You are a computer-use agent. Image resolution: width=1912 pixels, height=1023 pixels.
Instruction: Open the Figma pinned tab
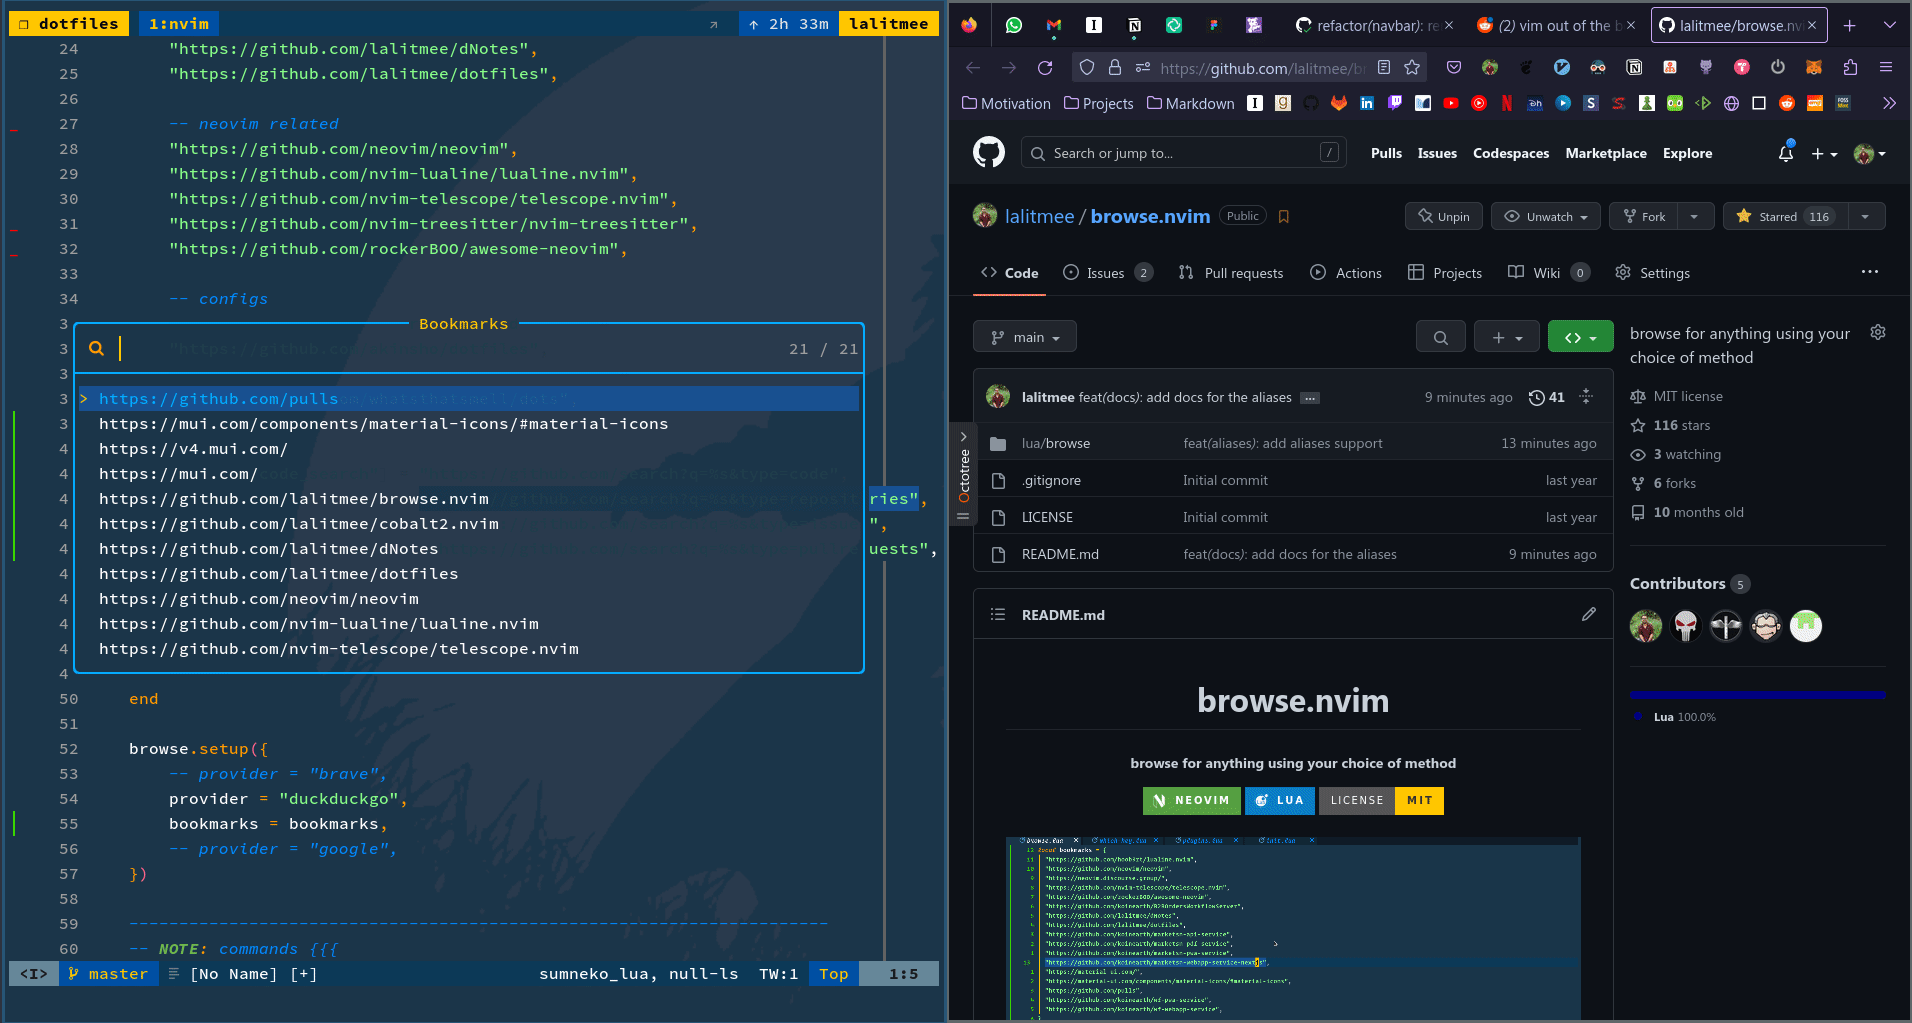click(1214, 25)
